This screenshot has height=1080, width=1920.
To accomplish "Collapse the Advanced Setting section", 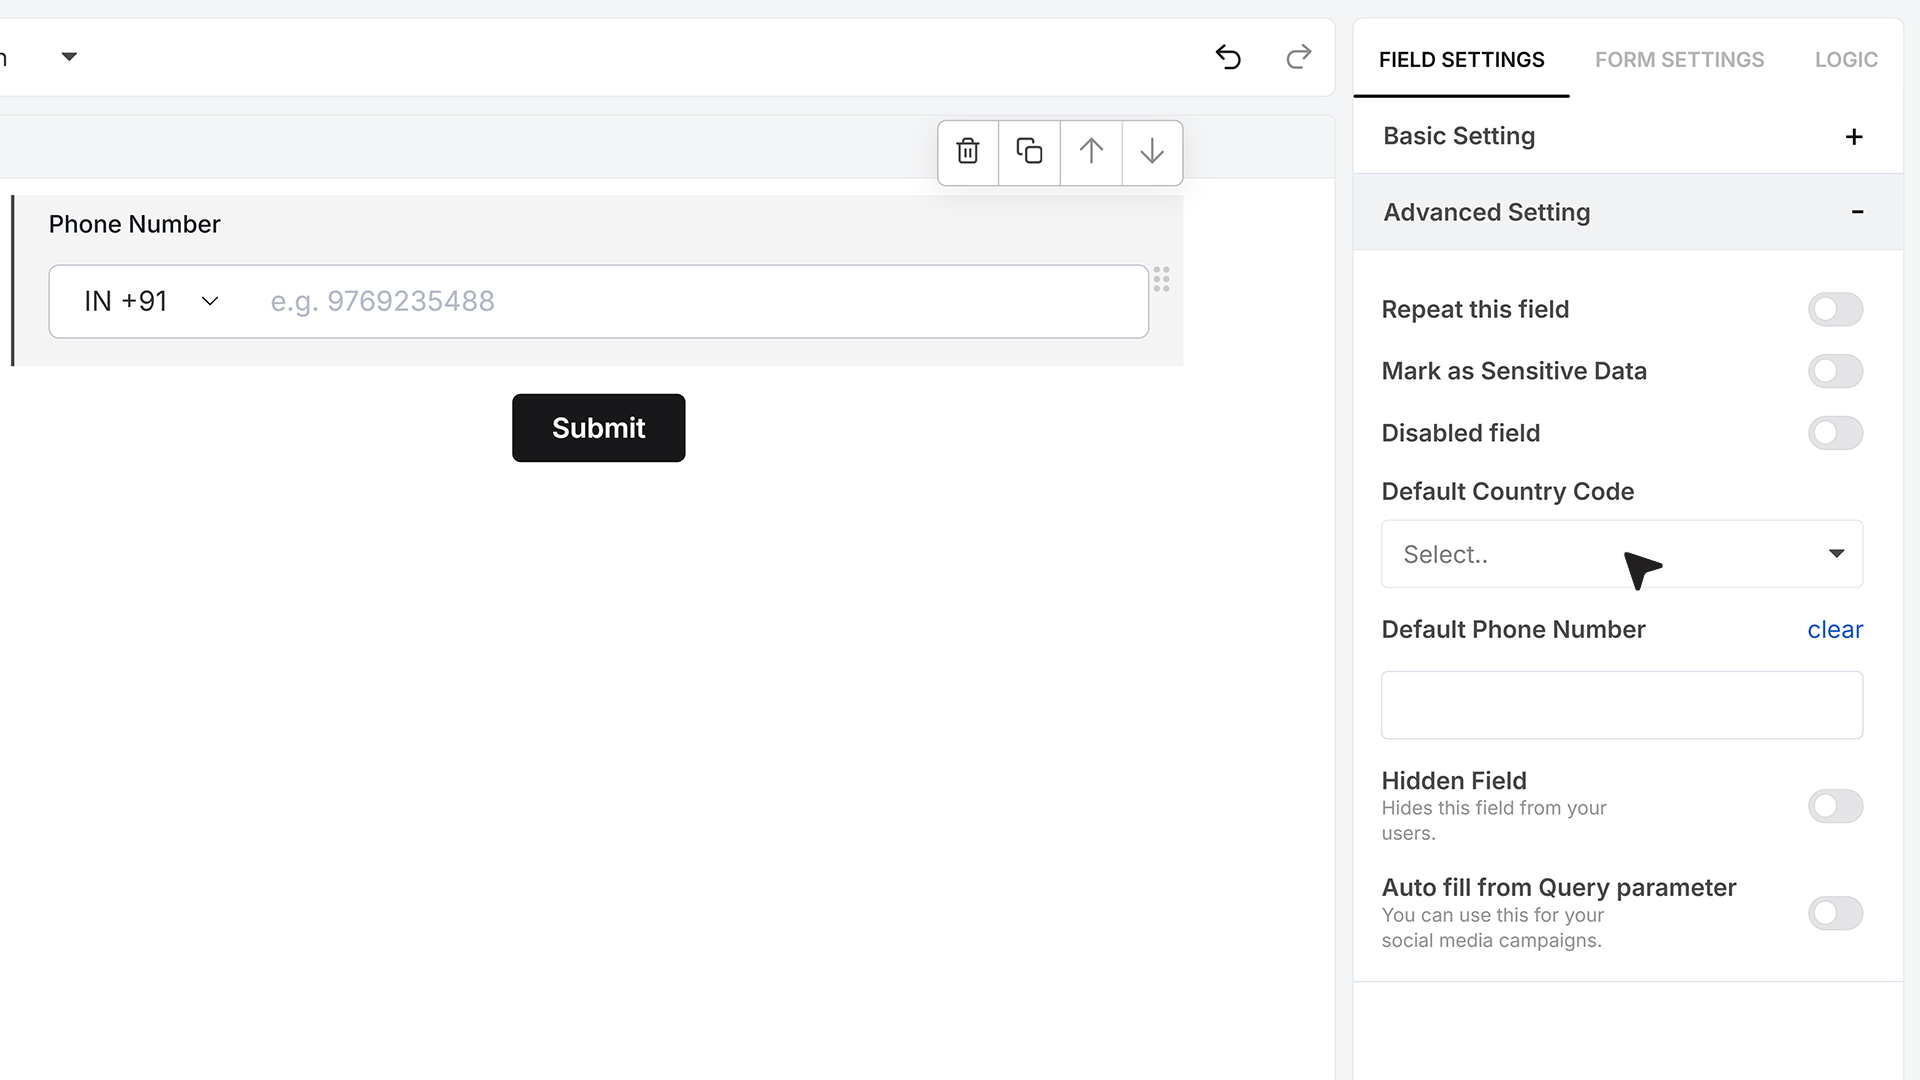I will 1627,212.
